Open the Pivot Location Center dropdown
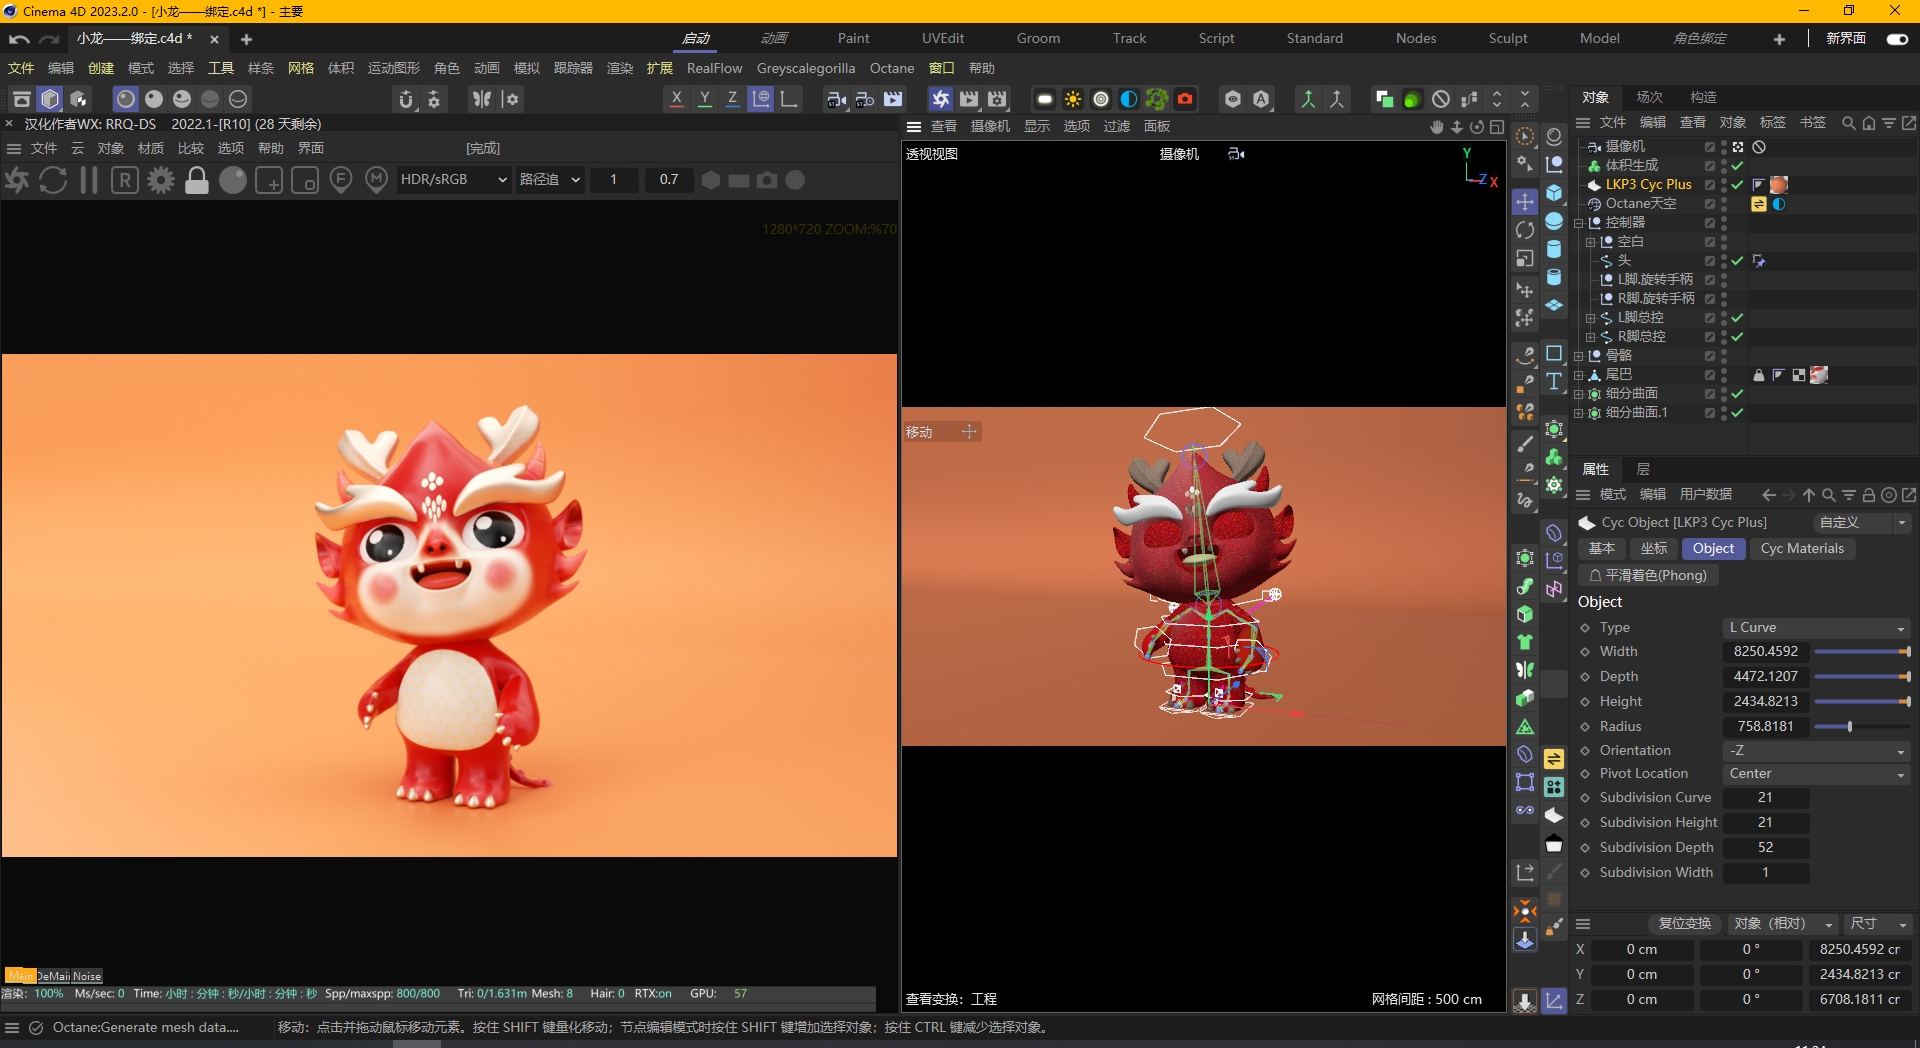This screenshot has width=1920, height=1048. [1817, 774]
